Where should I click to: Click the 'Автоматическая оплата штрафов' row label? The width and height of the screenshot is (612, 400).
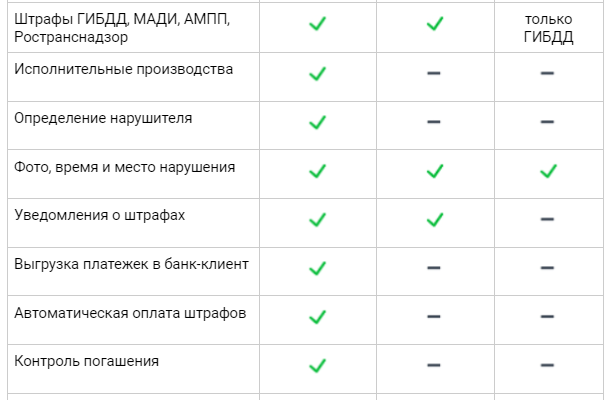[130, 313]
